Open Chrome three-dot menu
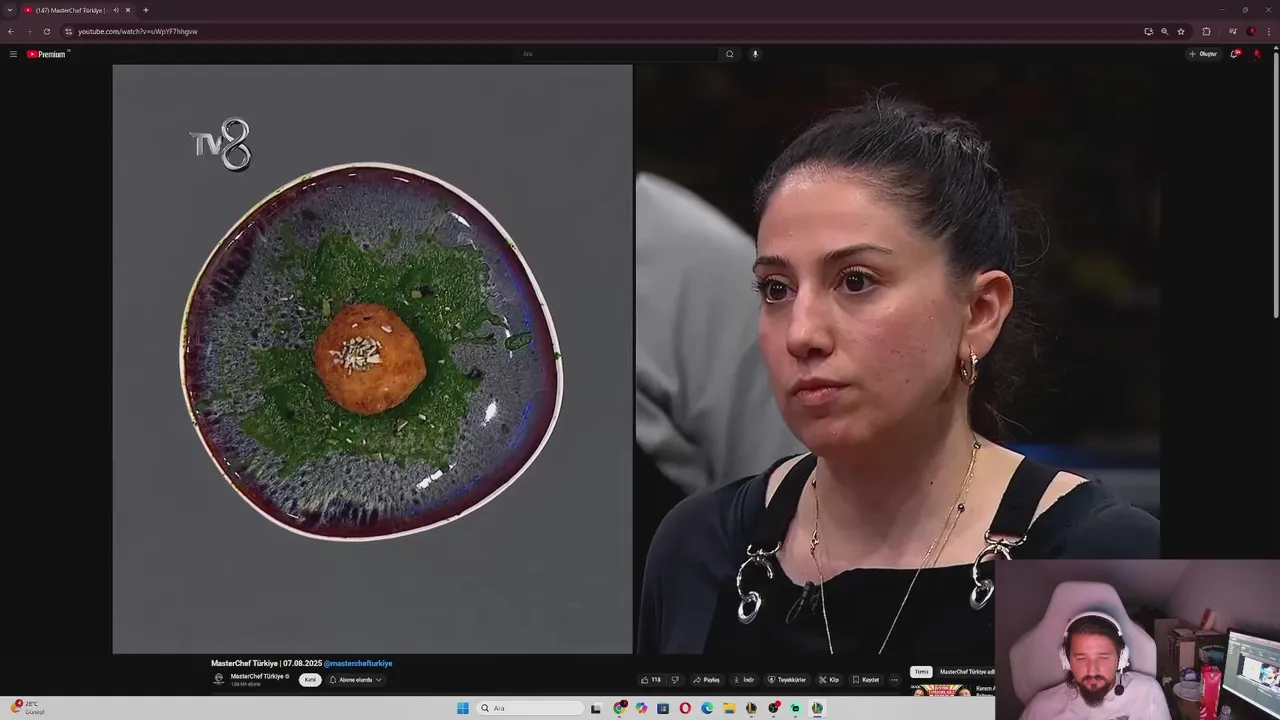This screenshot has width=1280, height=720. coord(1269,31)
